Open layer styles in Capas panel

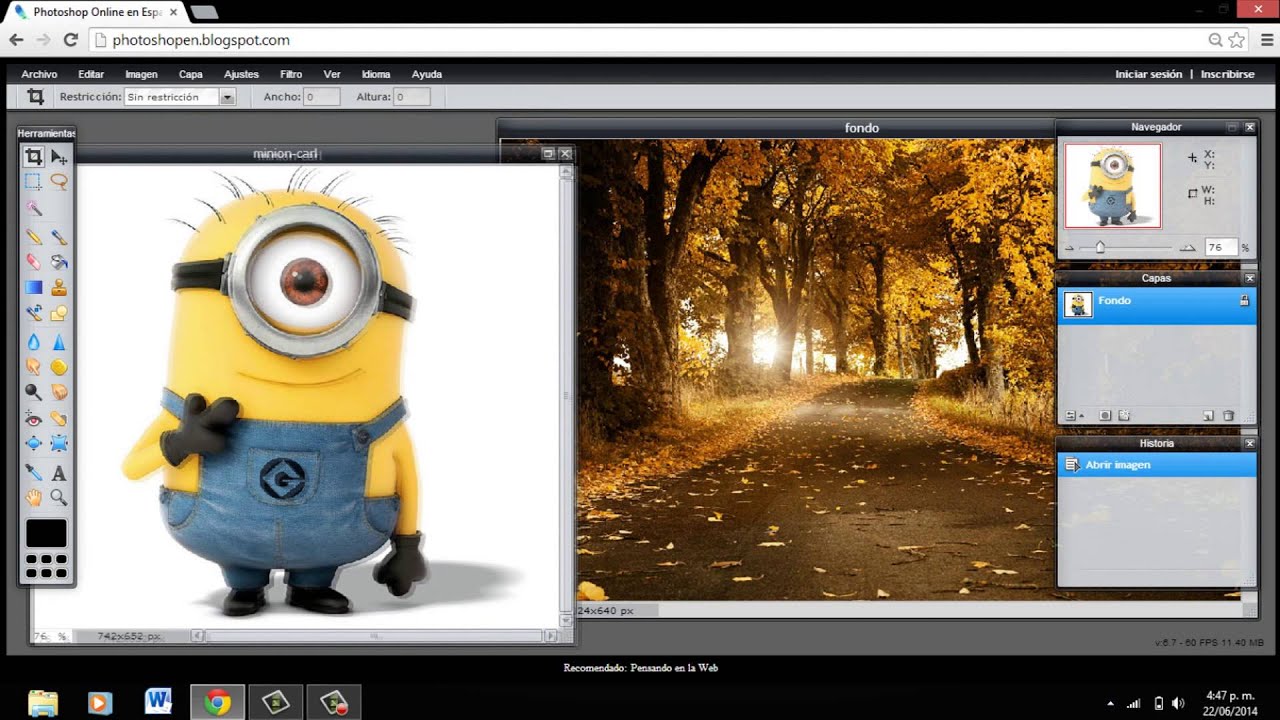1124,415
